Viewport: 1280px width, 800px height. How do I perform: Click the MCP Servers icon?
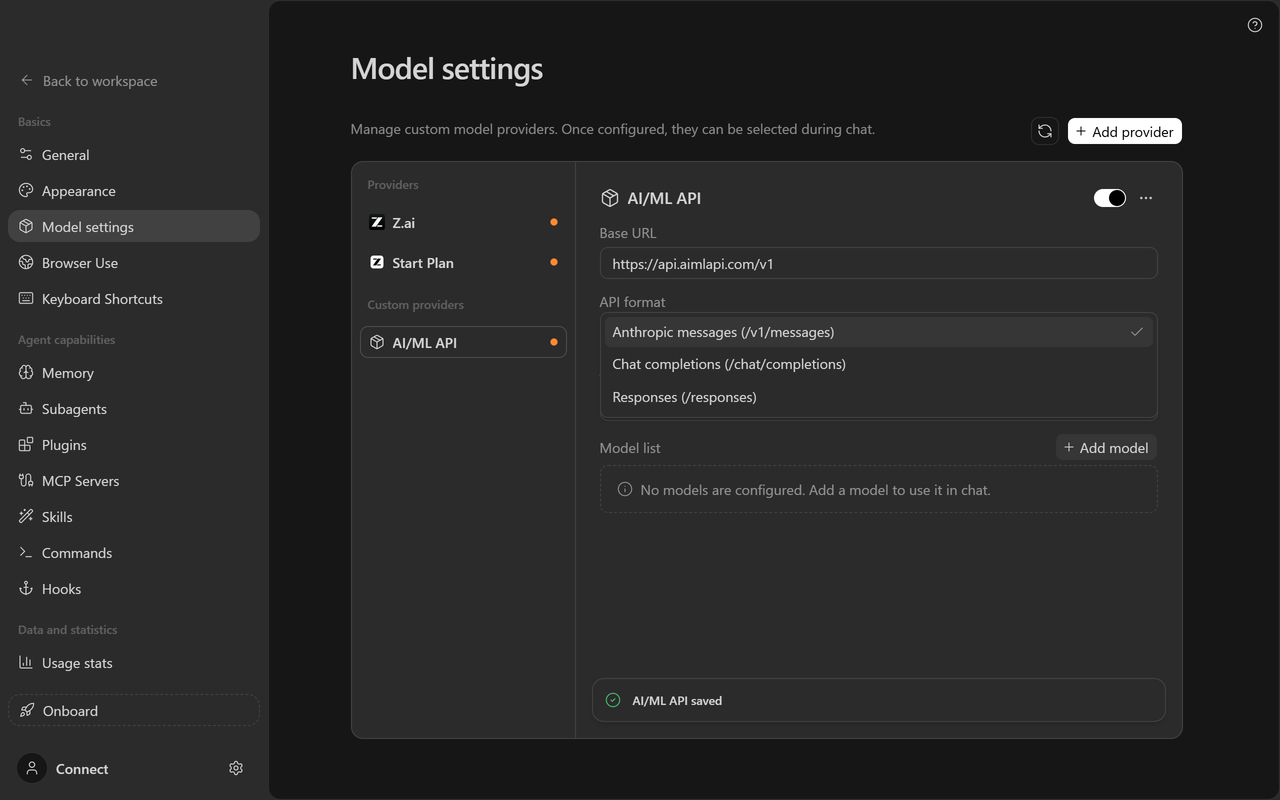click(x=26, y=481)
